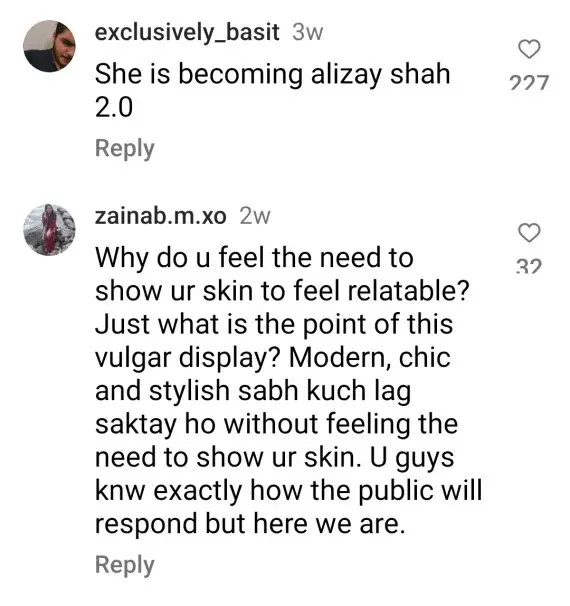View the 227 likes count
The width and height of the screenshot is (570, 606).
coord(529,82)
